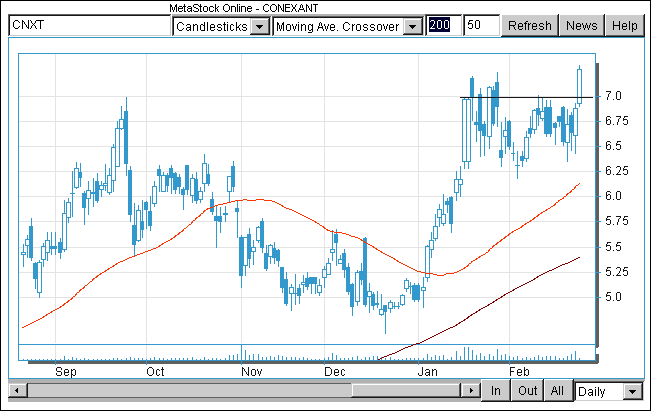Click the Refresh button
Viewport: 651px width, 411px height.
(x=530, y=26)
